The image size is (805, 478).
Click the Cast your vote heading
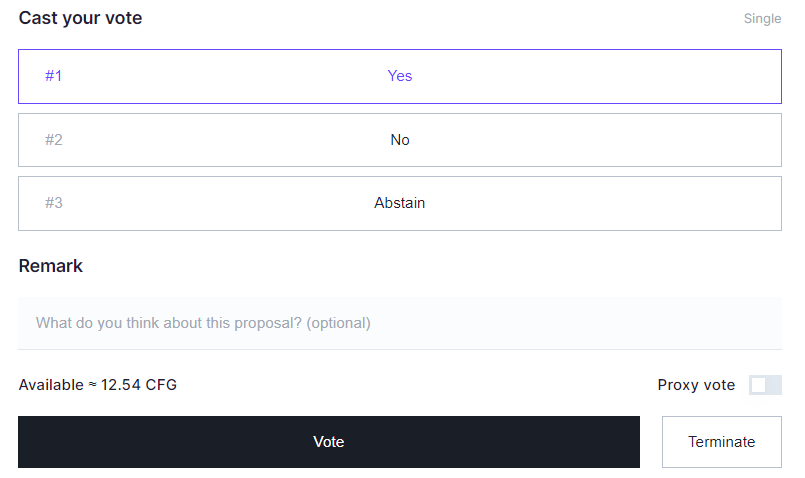click(80, 18)
